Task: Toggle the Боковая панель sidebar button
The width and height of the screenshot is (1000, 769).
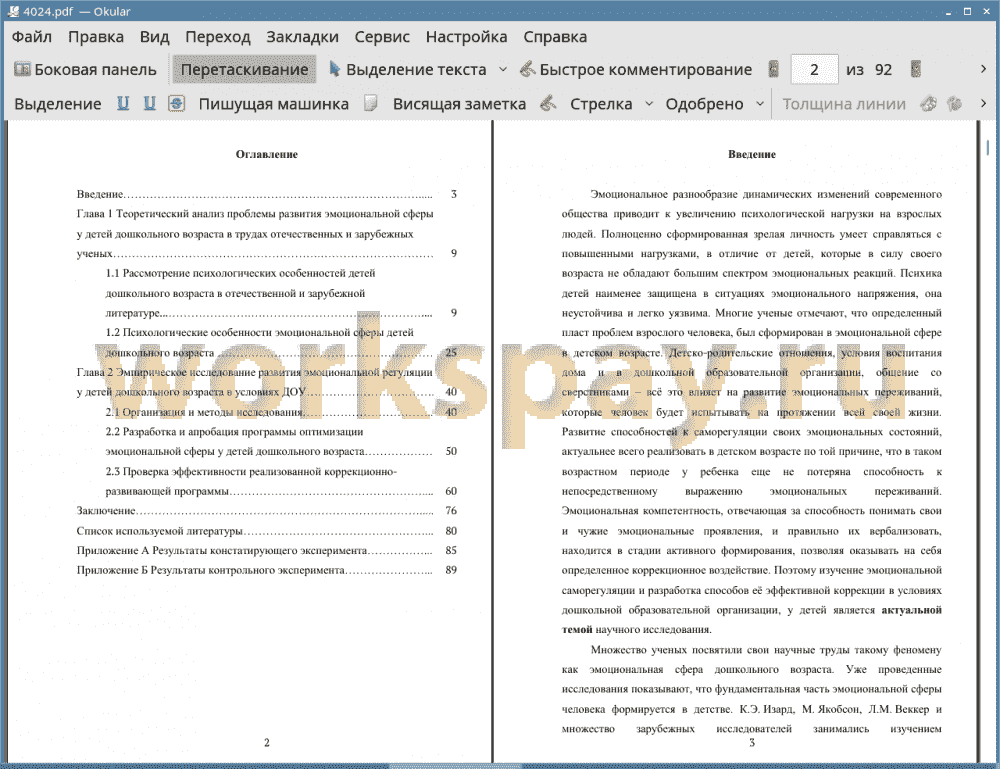Action: pyautogui.click(x=85, y=70)
